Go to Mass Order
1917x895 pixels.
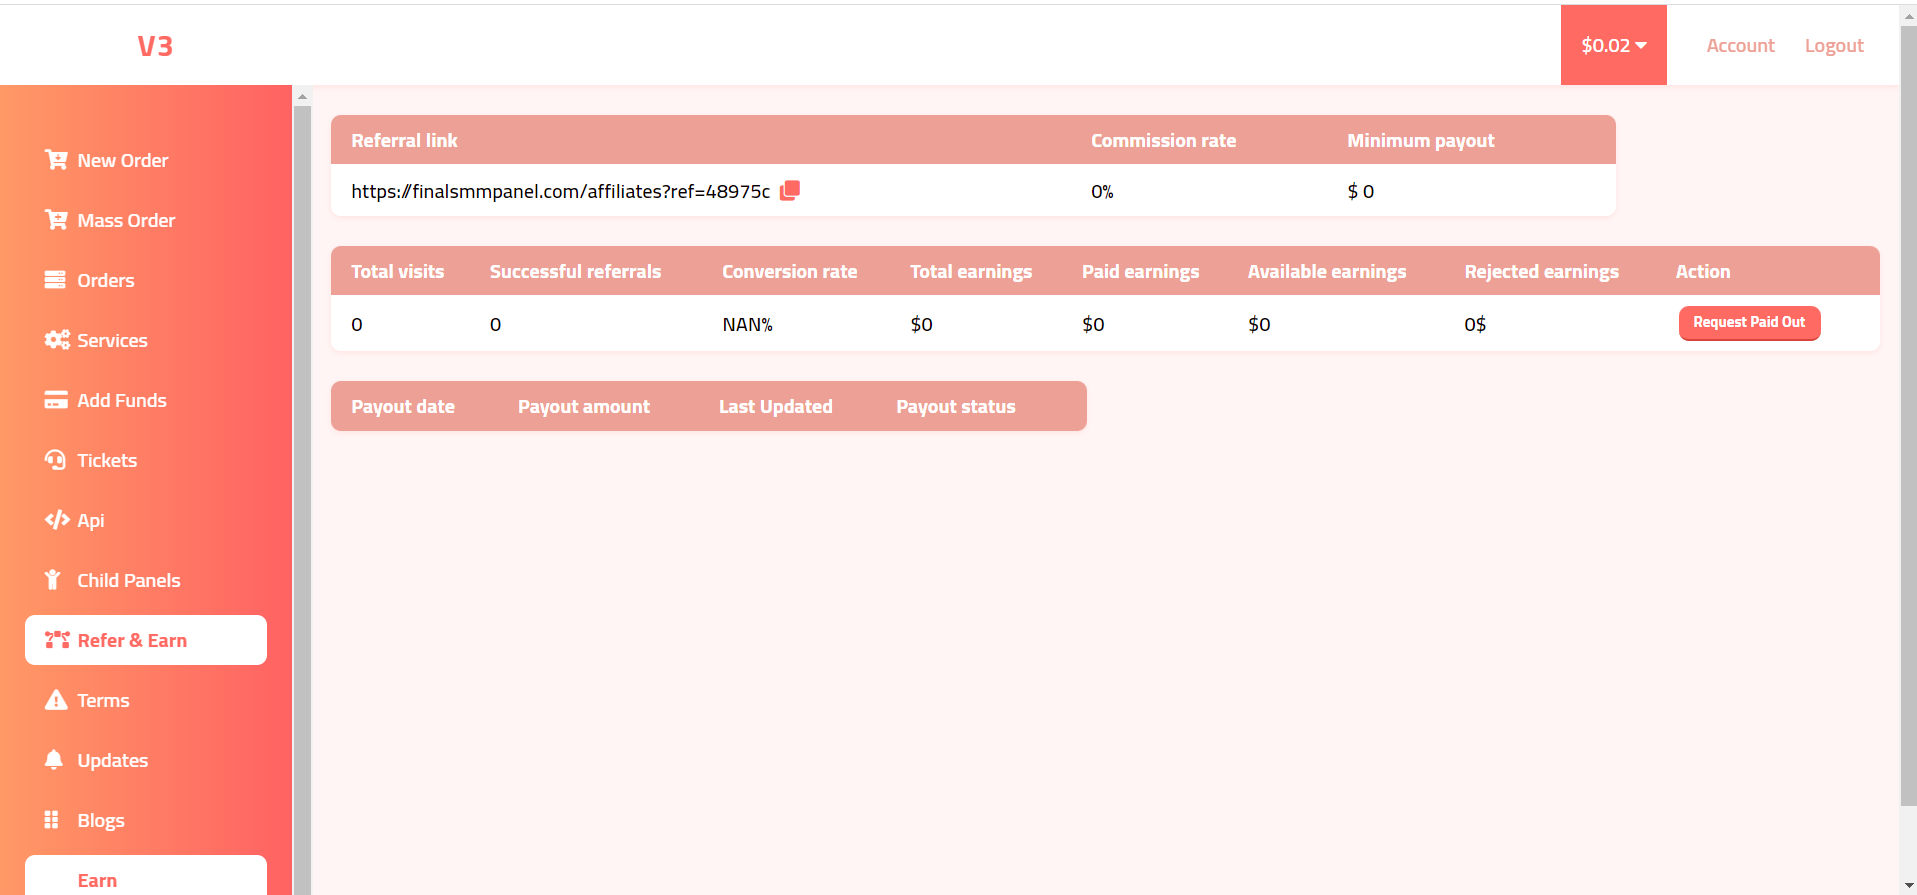click(x=146, y=220)
